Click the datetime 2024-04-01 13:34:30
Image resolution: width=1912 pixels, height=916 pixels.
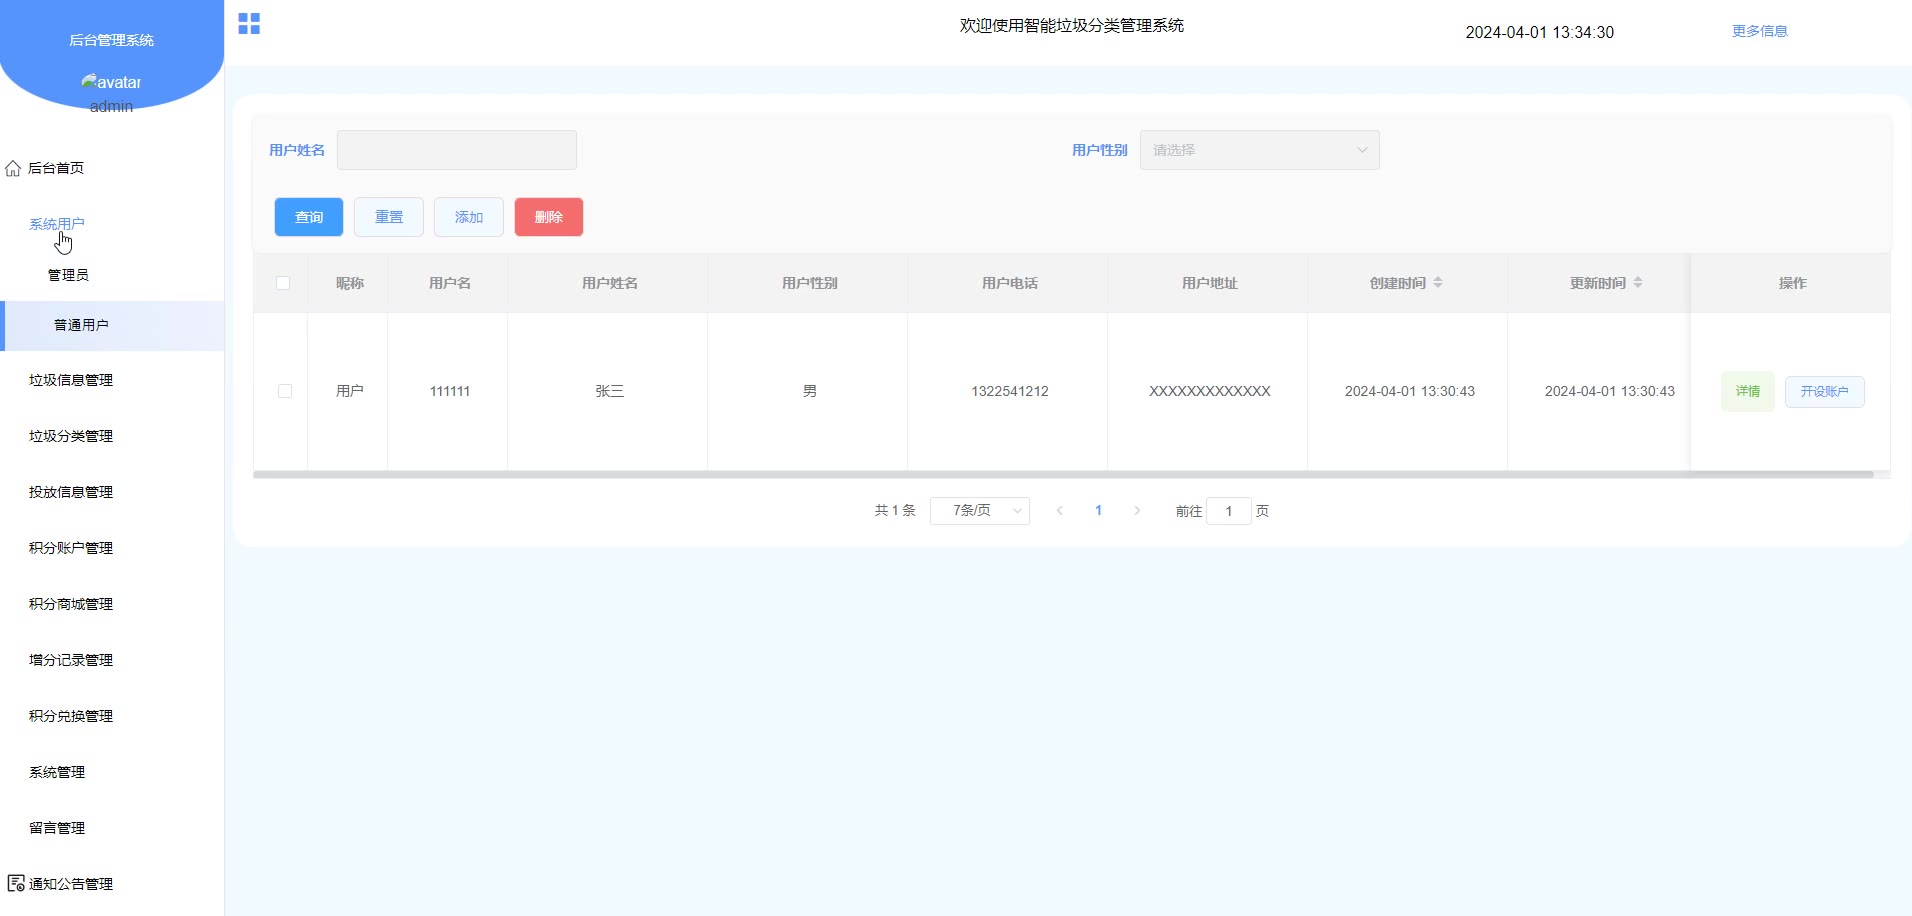pyautogui.click(x=1540, y=32)
